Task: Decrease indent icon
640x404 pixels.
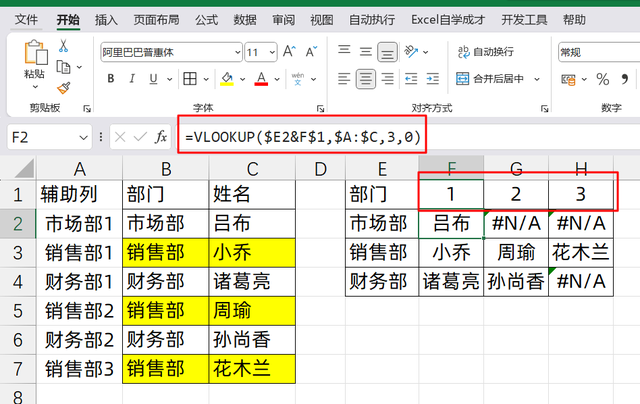Action: (411, 79)
